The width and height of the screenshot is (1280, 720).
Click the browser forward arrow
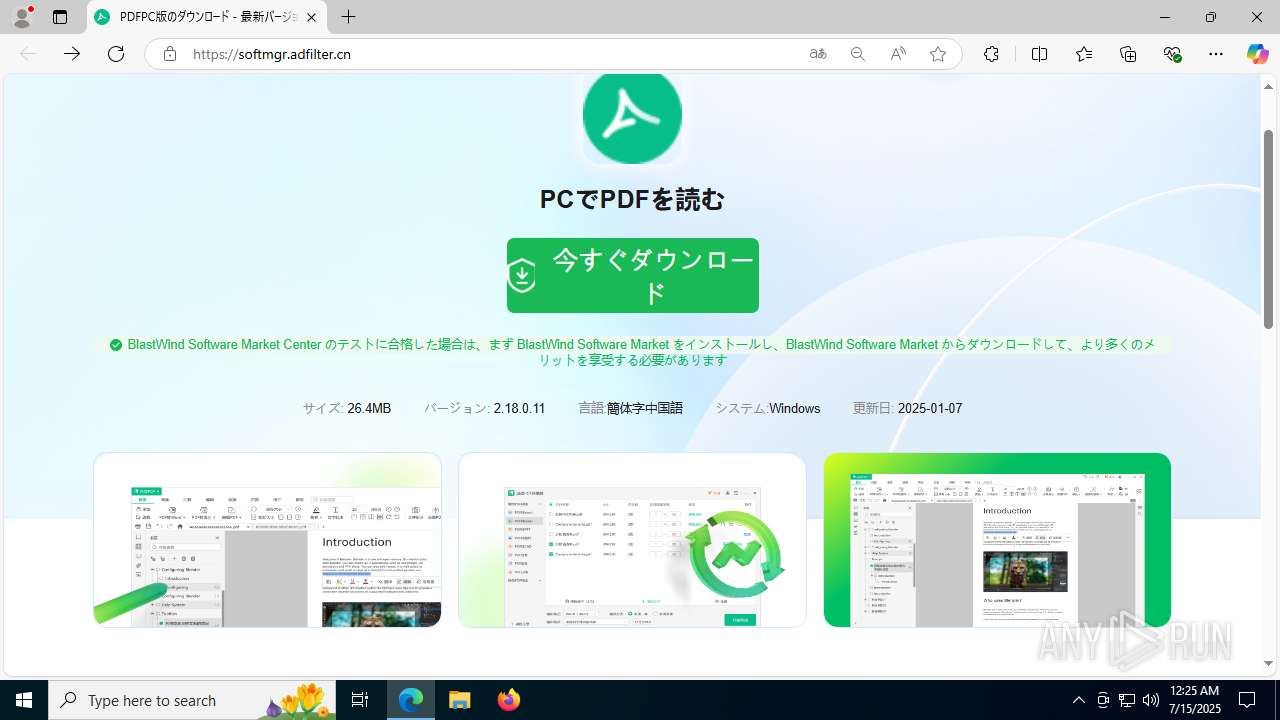click(72, 54)
